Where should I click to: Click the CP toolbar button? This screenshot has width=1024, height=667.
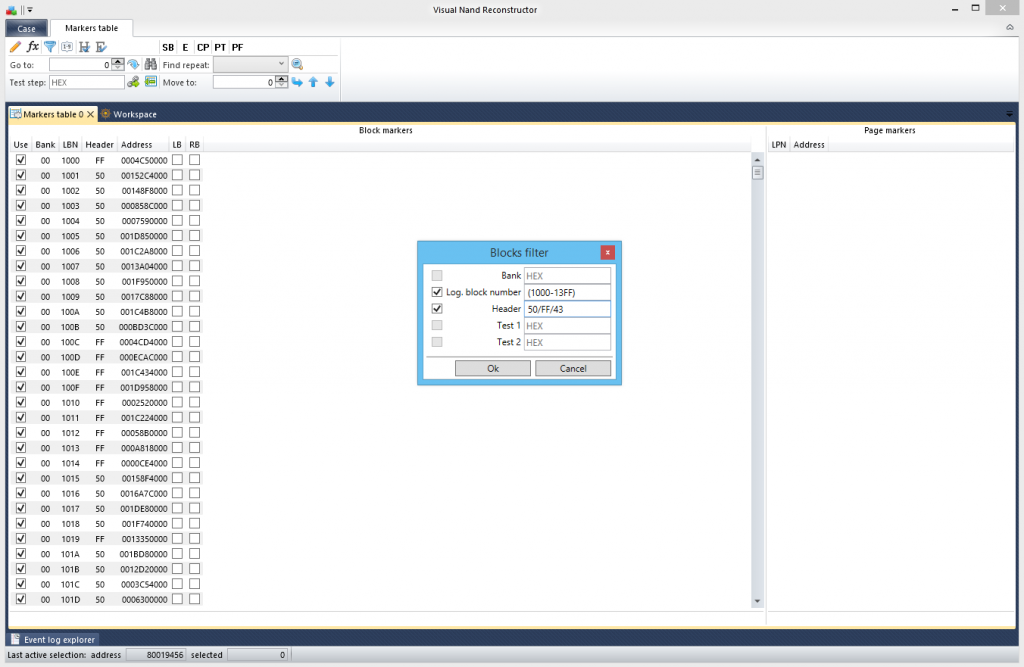tap(203, 48)
